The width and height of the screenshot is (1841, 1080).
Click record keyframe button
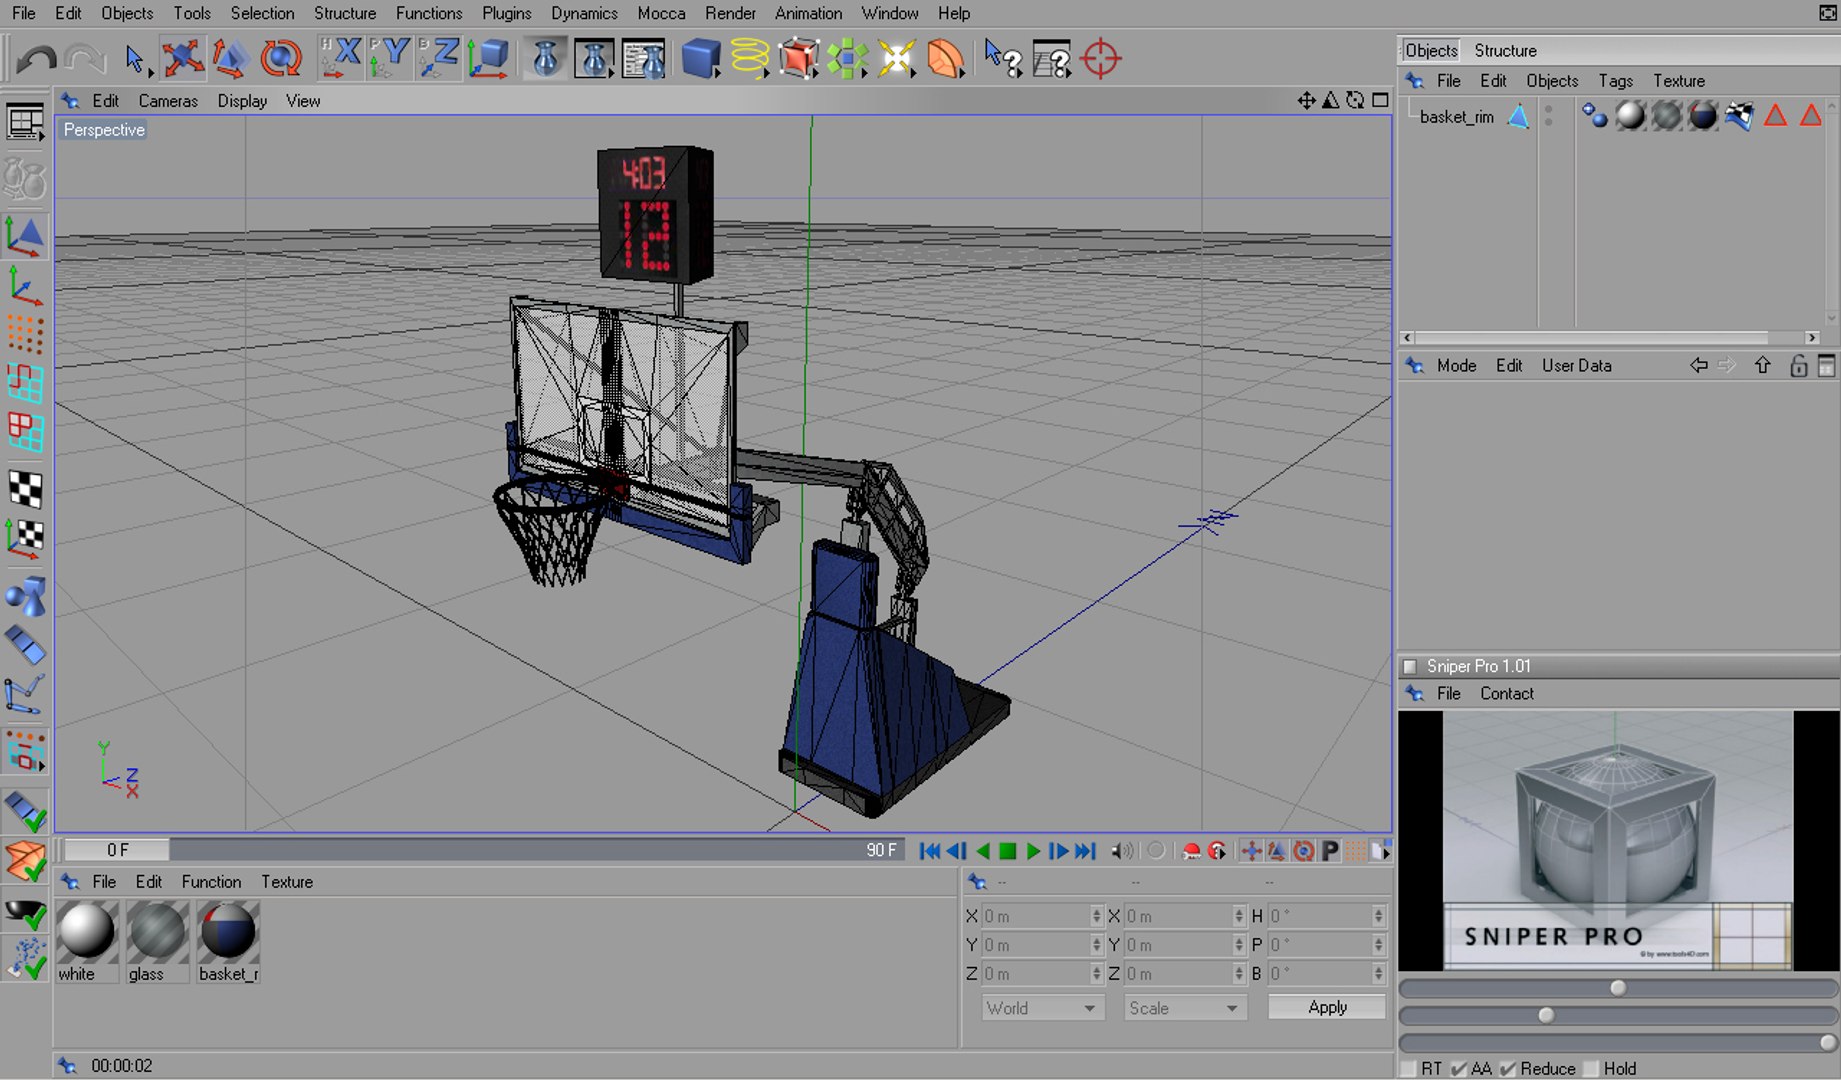1191,851
